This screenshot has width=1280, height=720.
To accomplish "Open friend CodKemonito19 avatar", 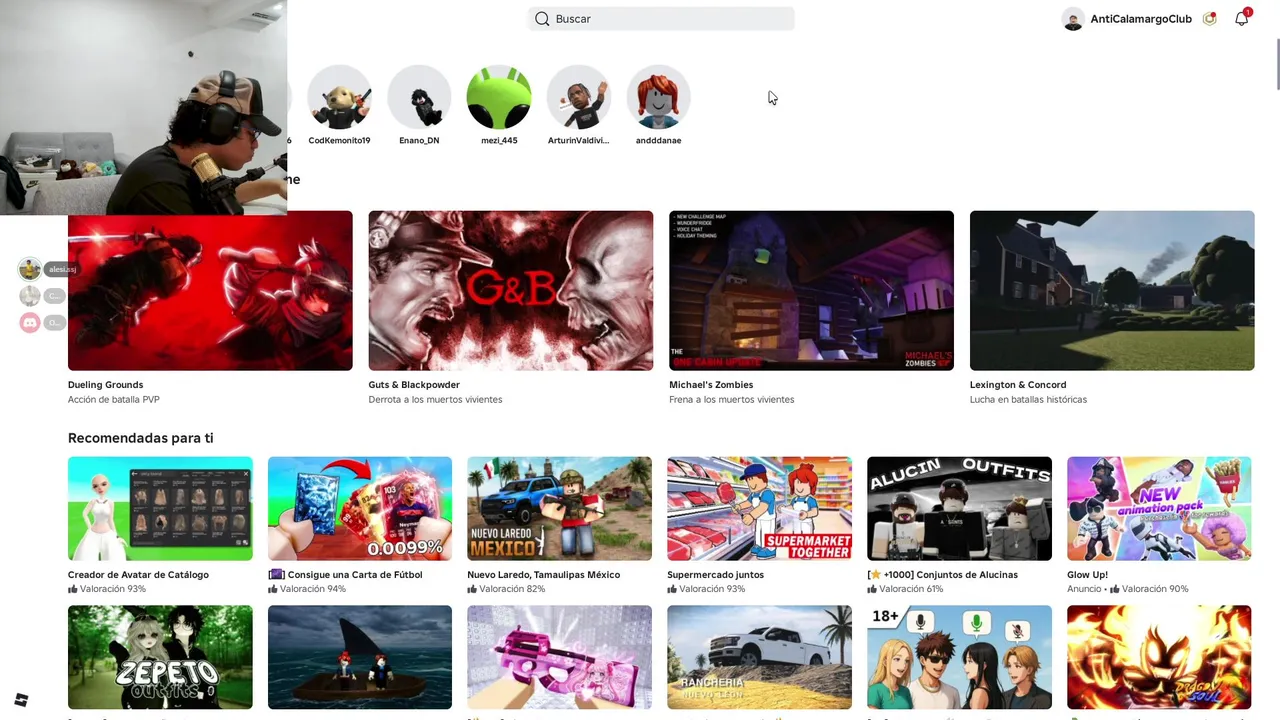I will (x=339, y=97).
